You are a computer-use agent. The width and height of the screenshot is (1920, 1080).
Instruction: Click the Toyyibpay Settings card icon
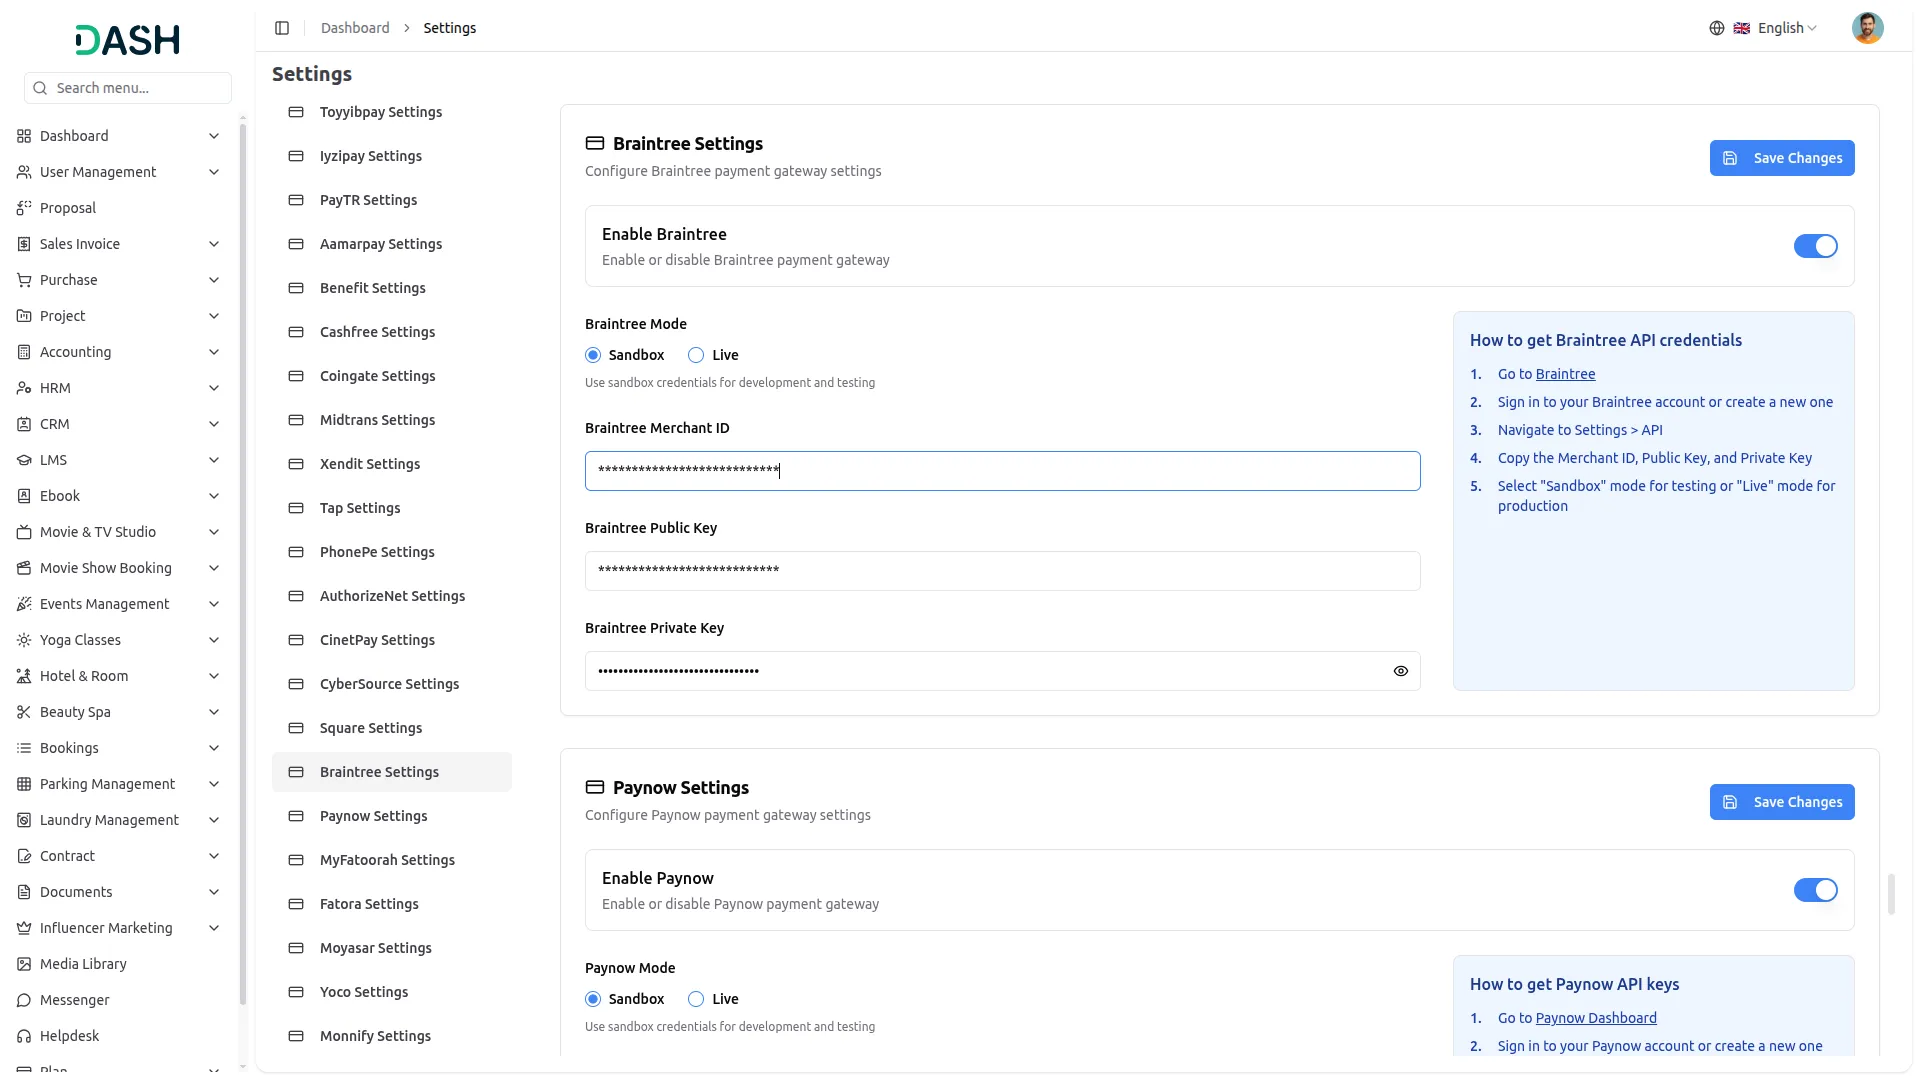coord(296,112)
